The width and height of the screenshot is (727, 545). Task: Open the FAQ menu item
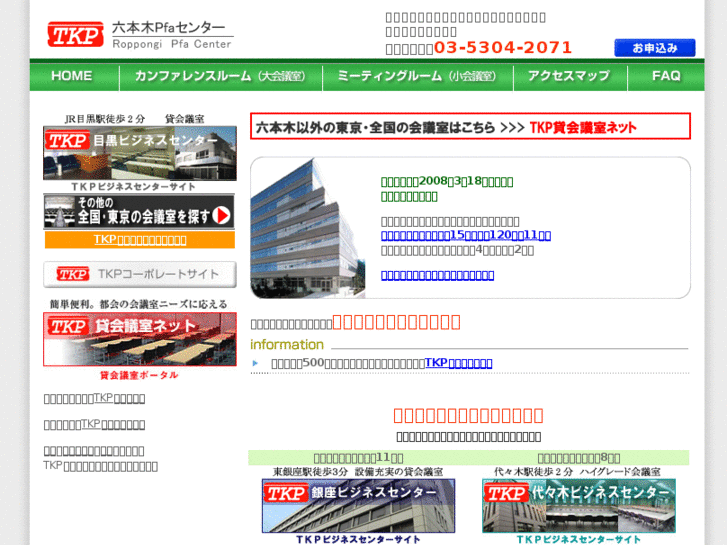tap(666, 76)
